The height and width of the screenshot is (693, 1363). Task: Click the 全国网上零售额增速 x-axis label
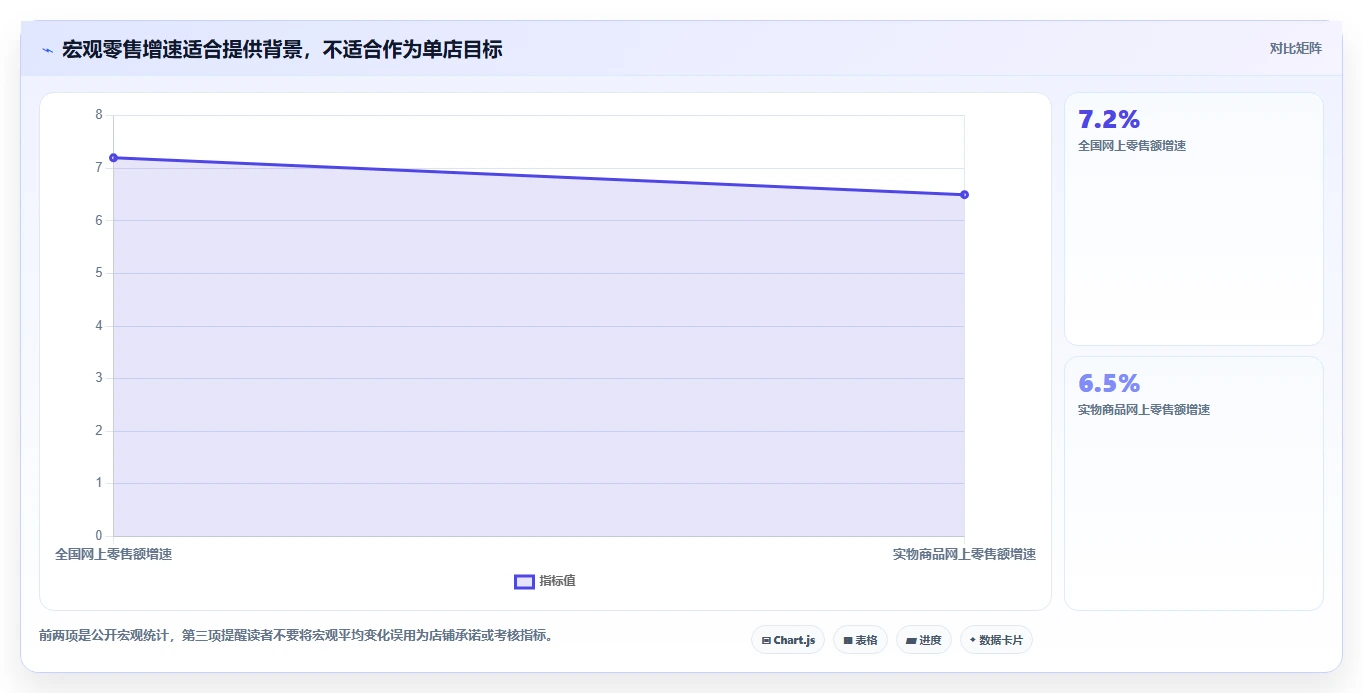coord(113,554)
